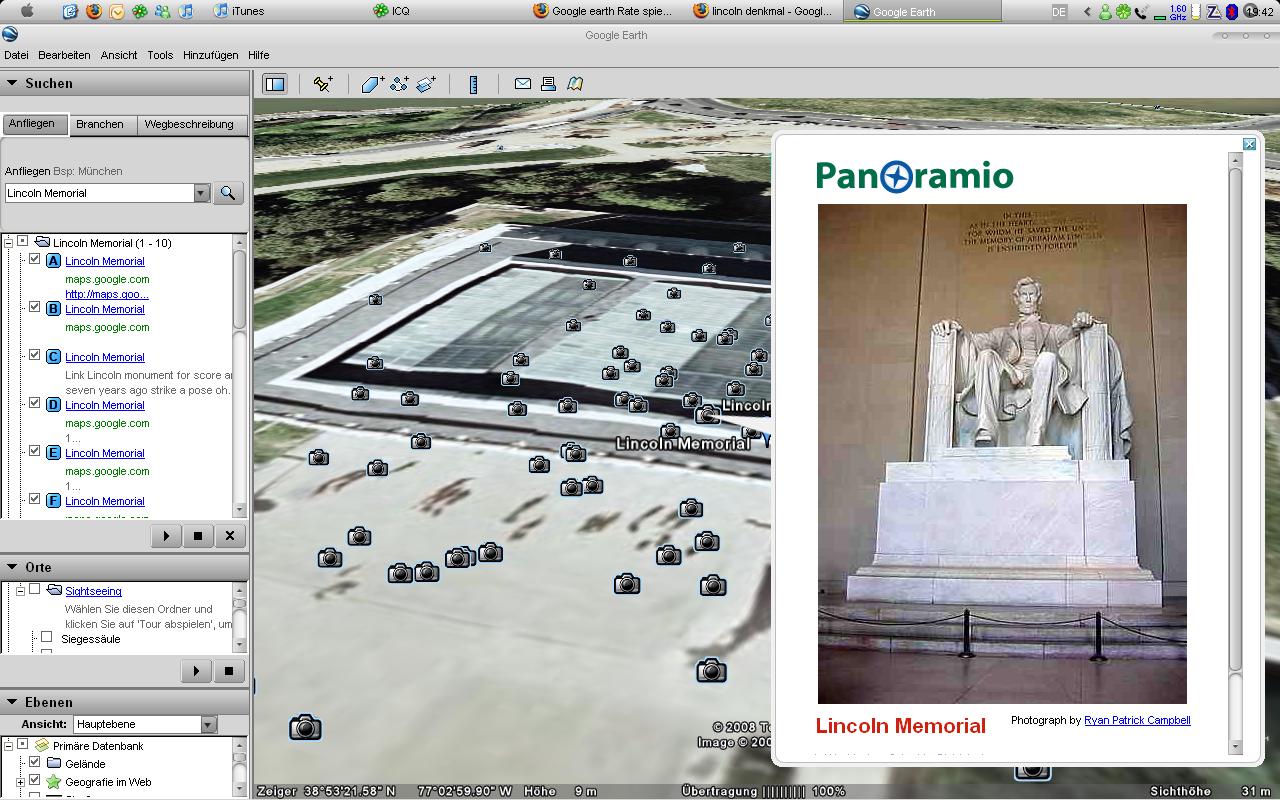The height and width of the screenshot is (800, 1280).
Task: Clear search results with the X button
Action: click(230, 536)
